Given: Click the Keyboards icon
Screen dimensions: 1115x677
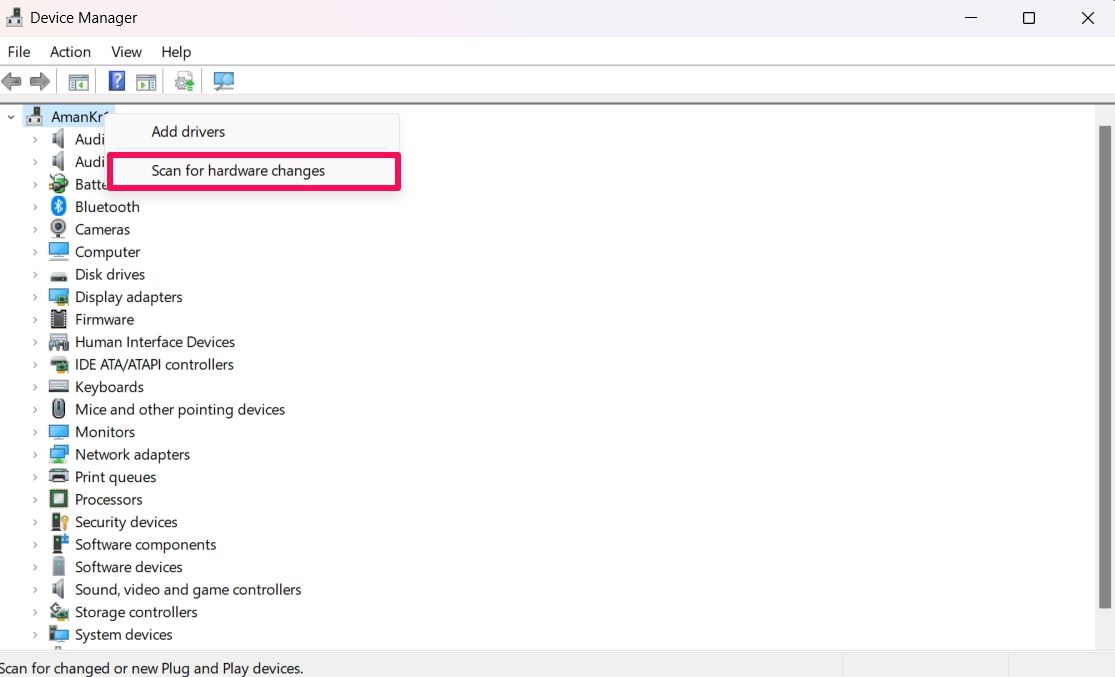Looking at the screenshot, I should tap(58, 386).
